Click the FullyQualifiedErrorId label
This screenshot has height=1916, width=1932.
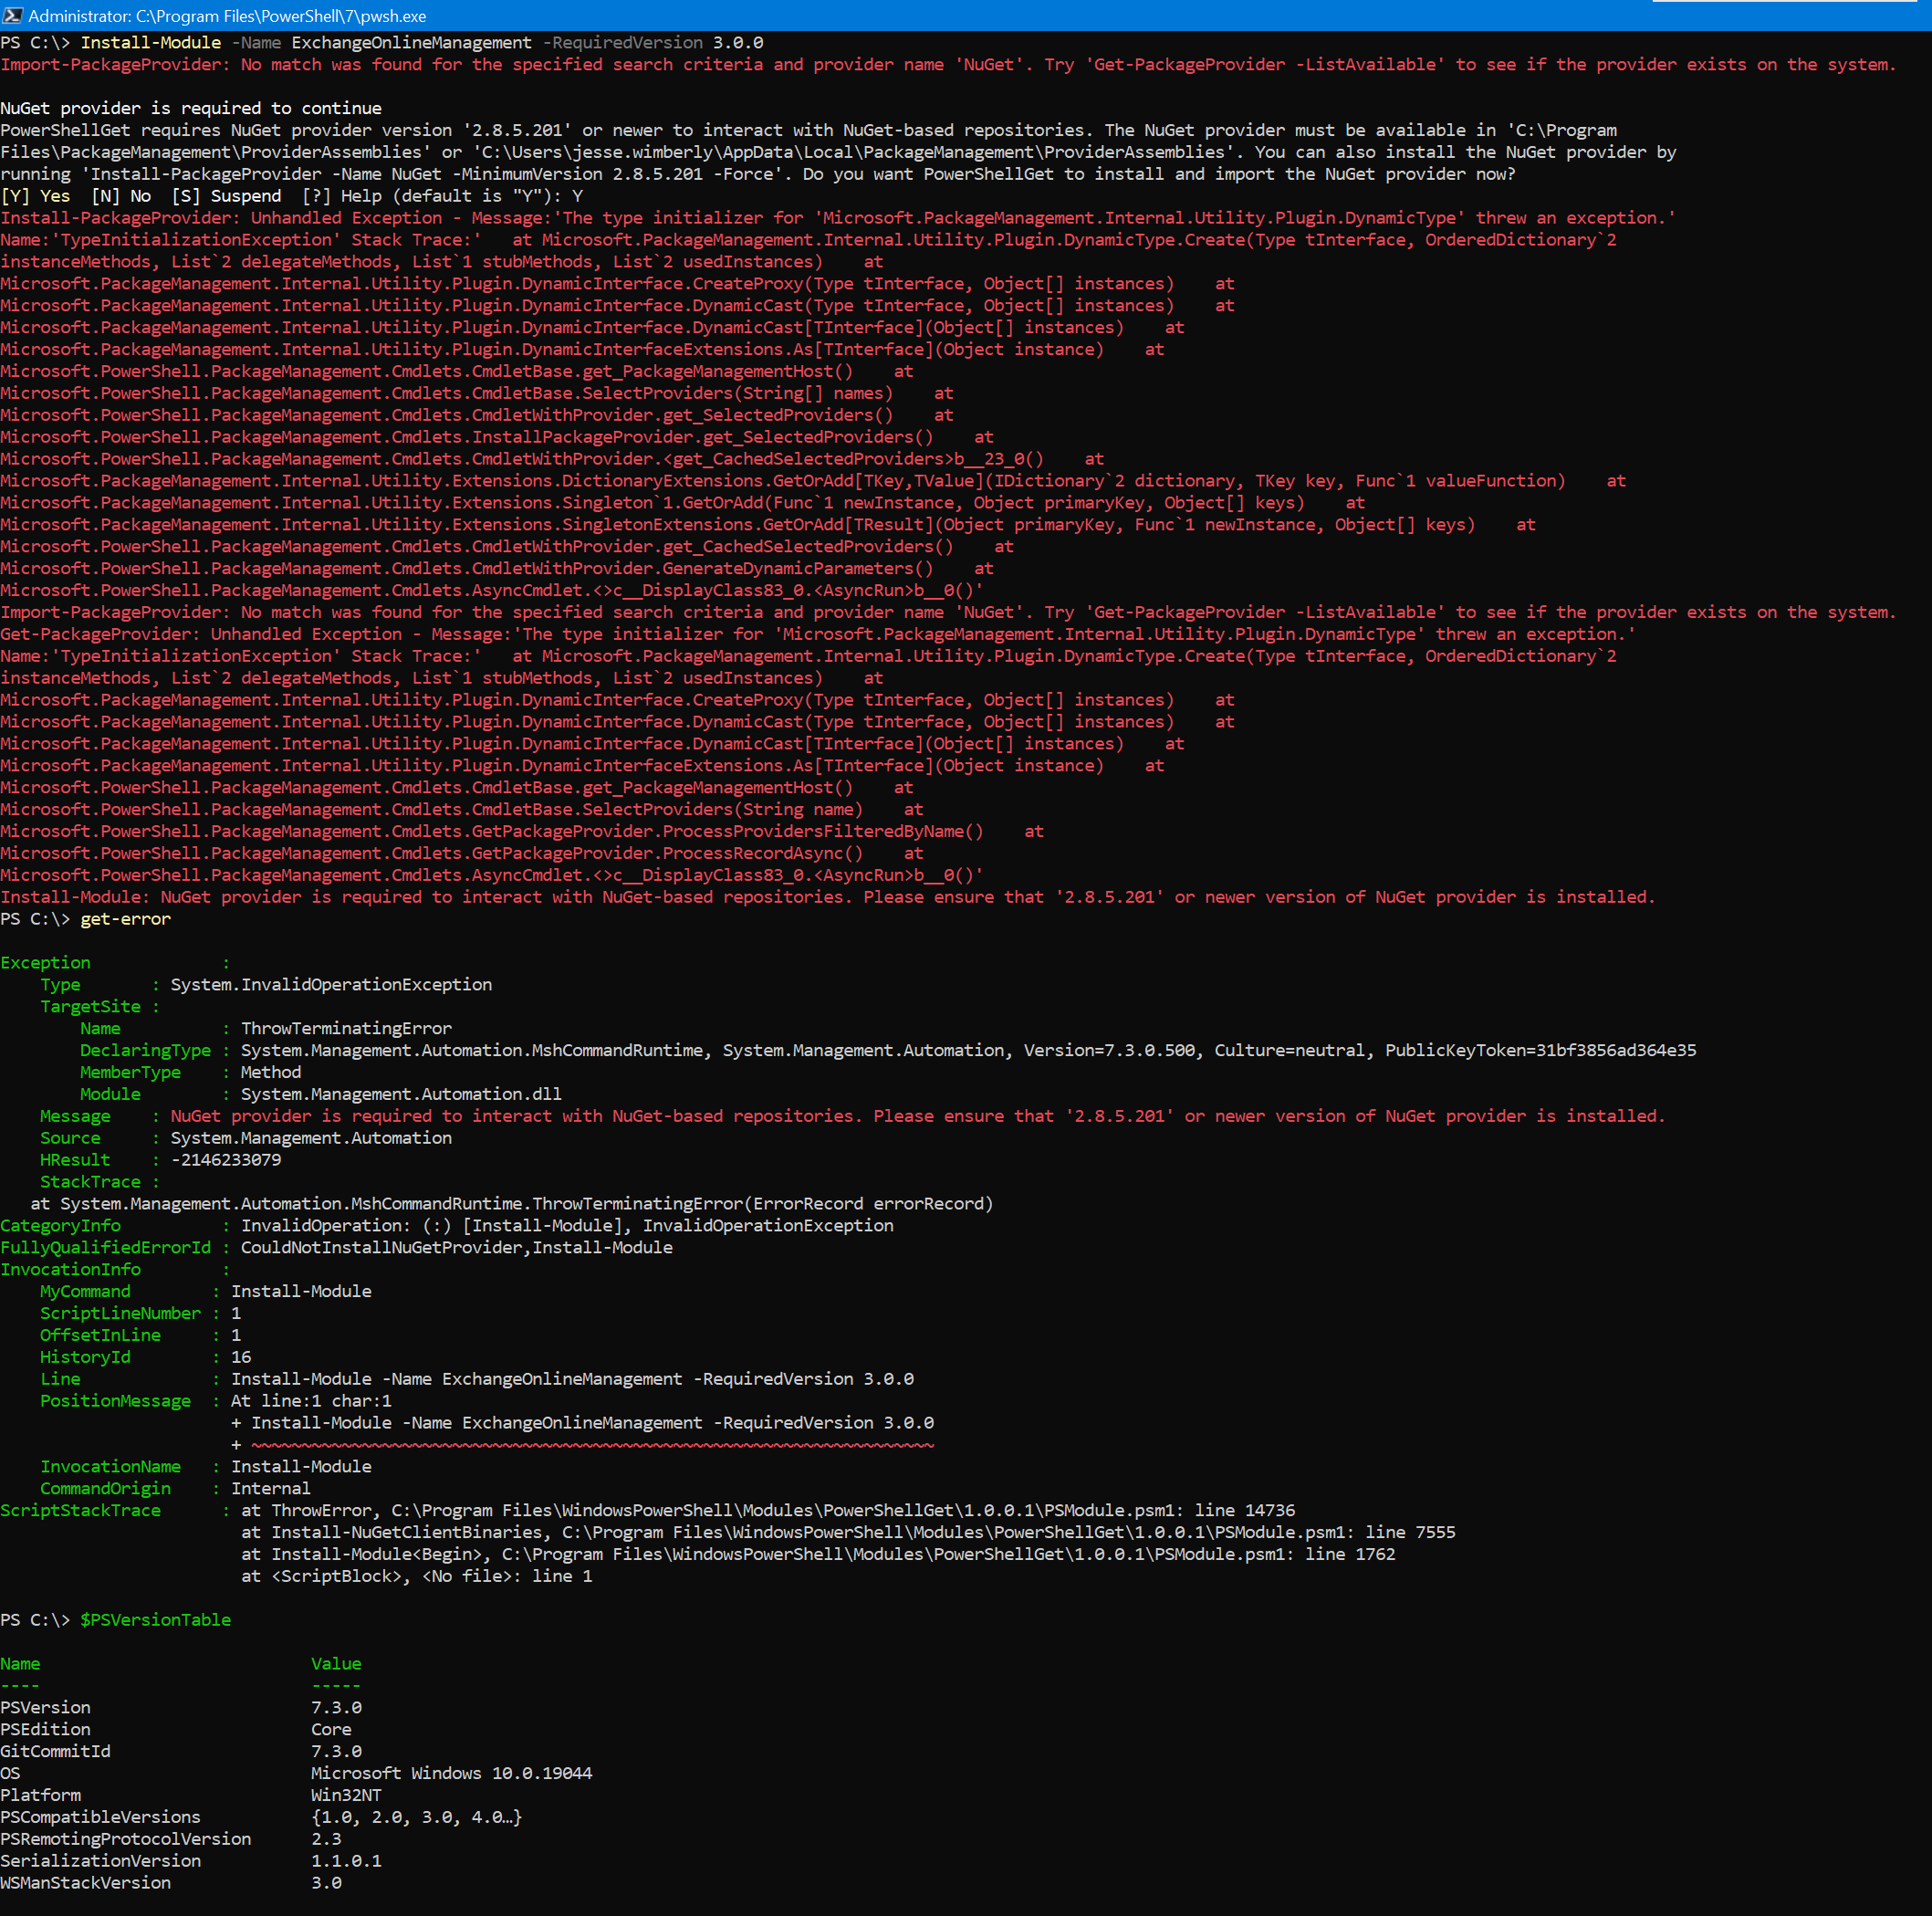coord(106,1248)
